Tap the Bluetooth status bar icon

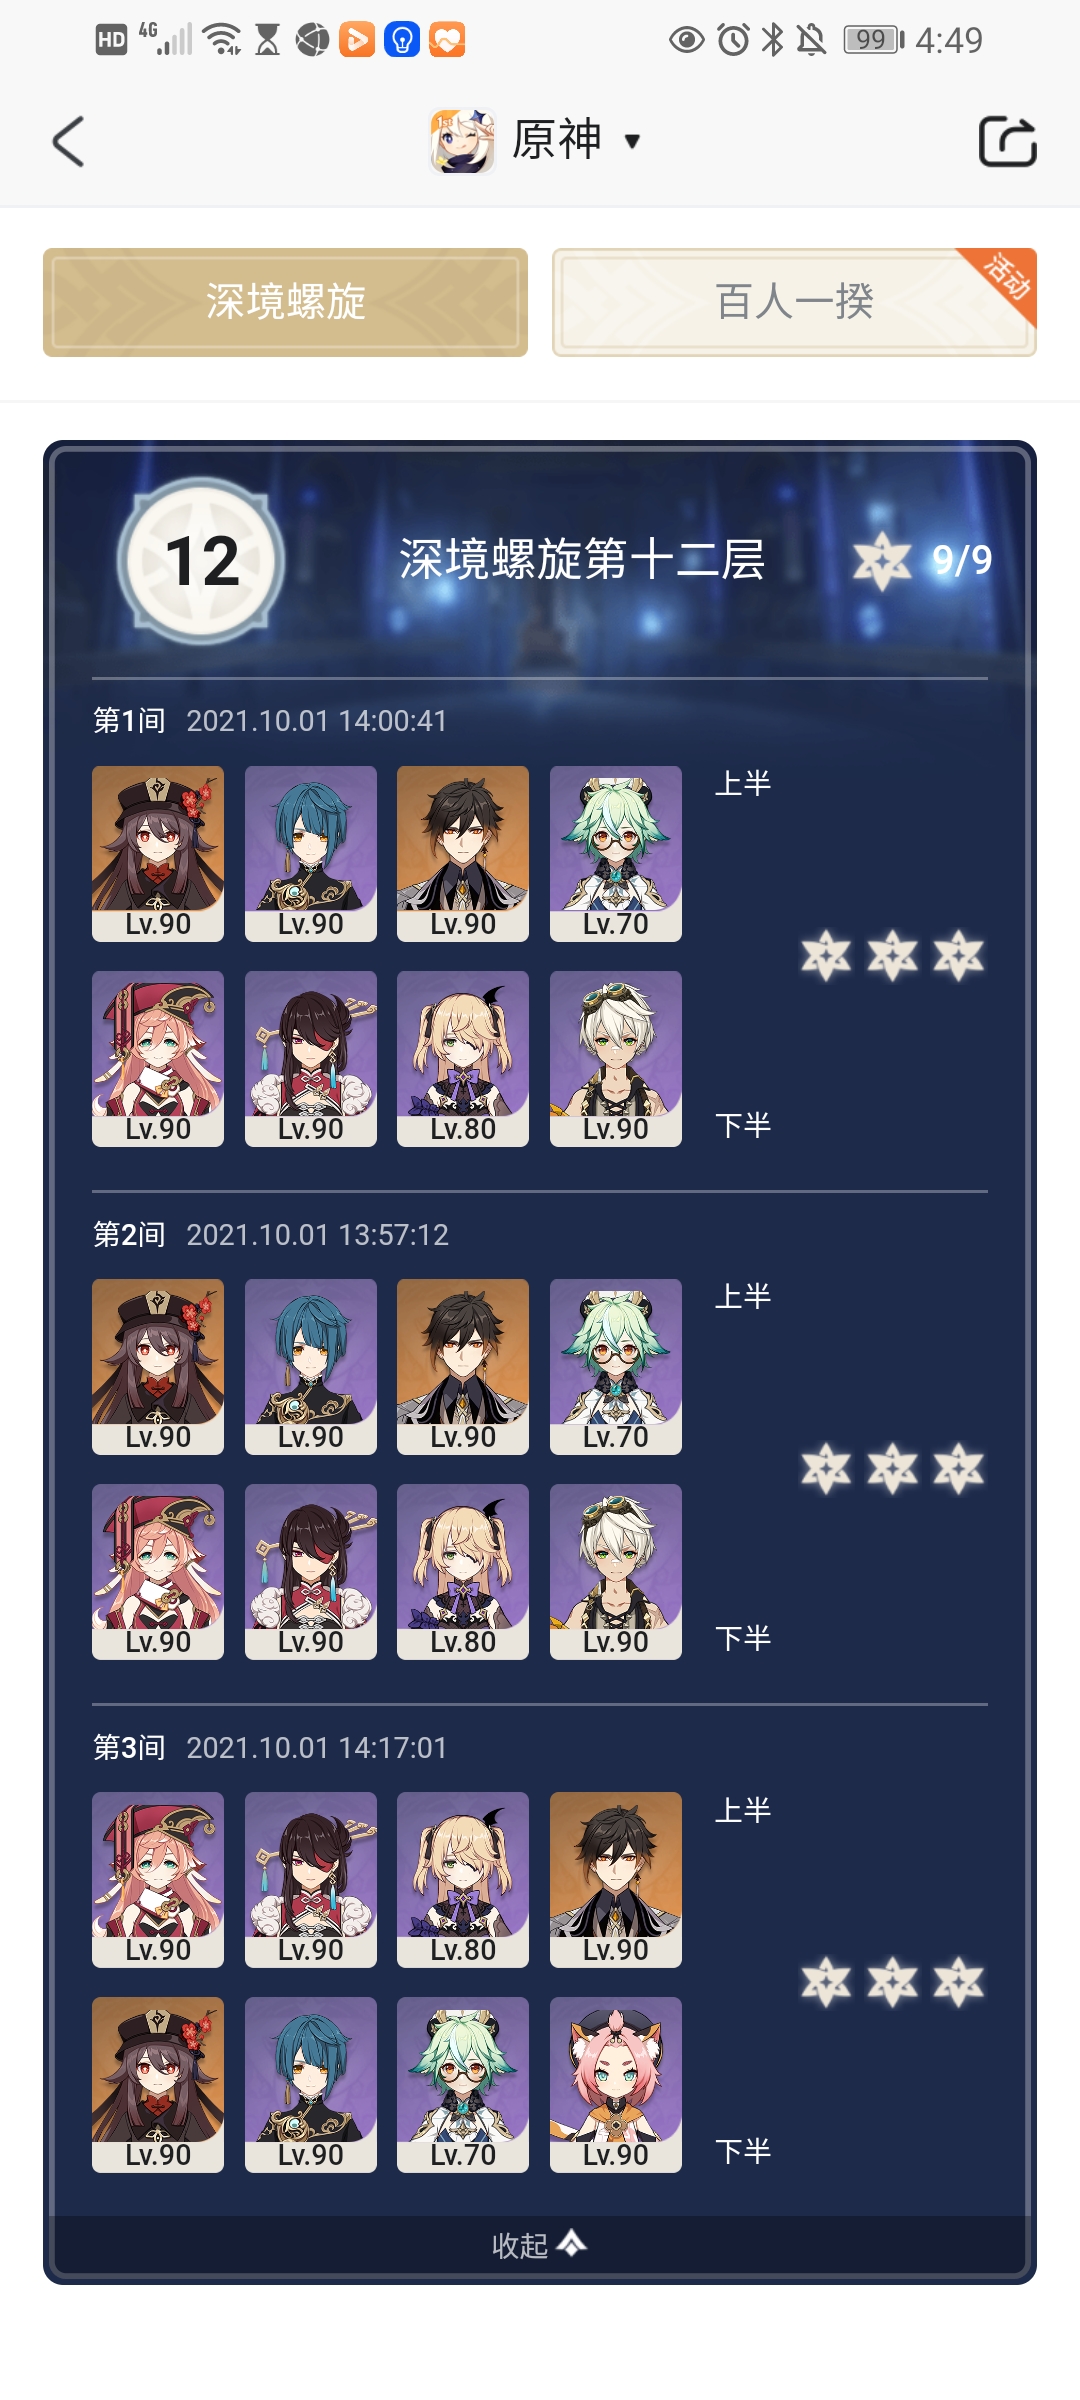click(773, 40)
